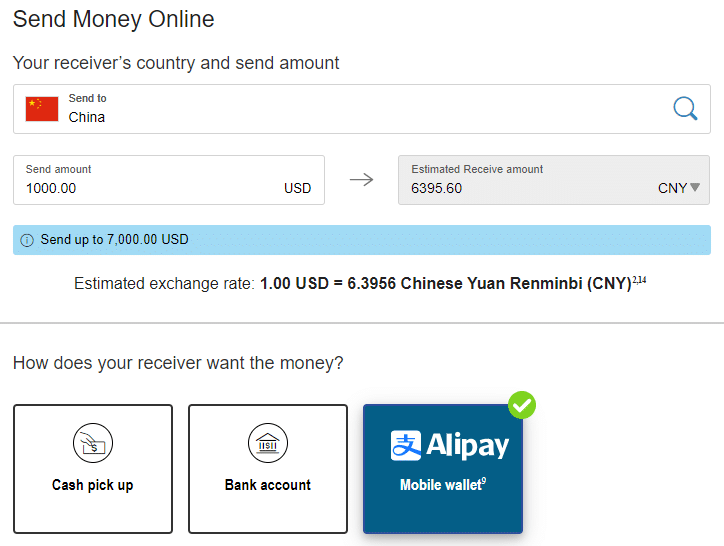Click the bank building icon
This screenshot has height=546, width=724.
(x=268, y=443)
